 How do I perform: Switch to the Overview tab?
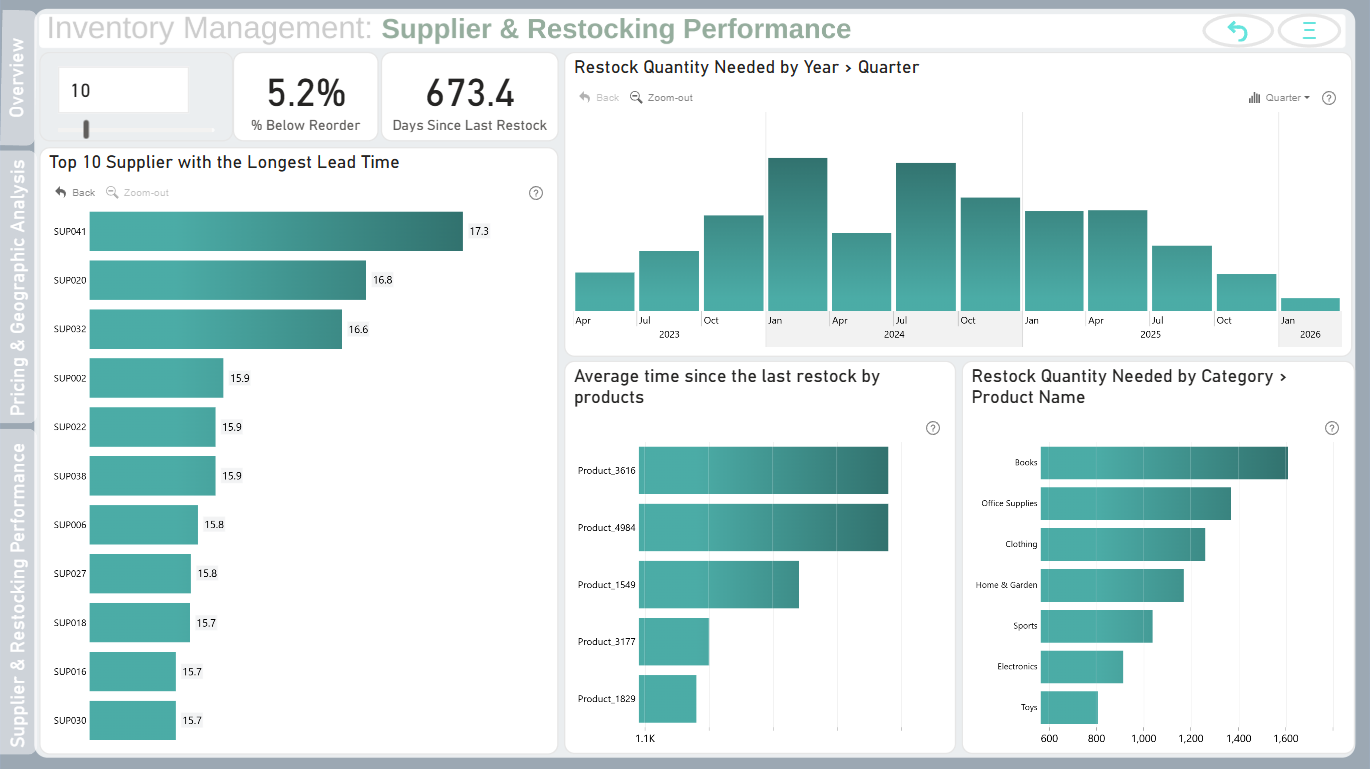click(18, 78)
